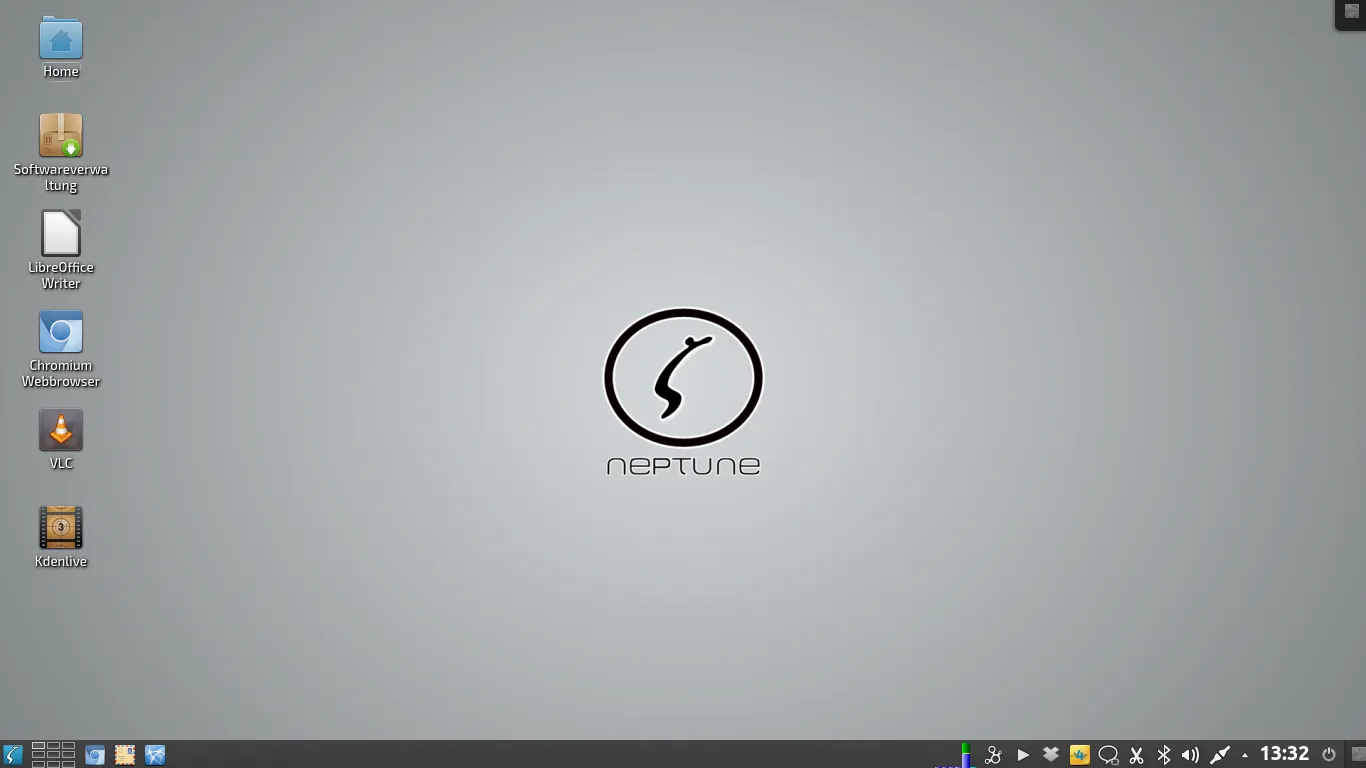Open the KDE Connect tray icon

[994, 754]
